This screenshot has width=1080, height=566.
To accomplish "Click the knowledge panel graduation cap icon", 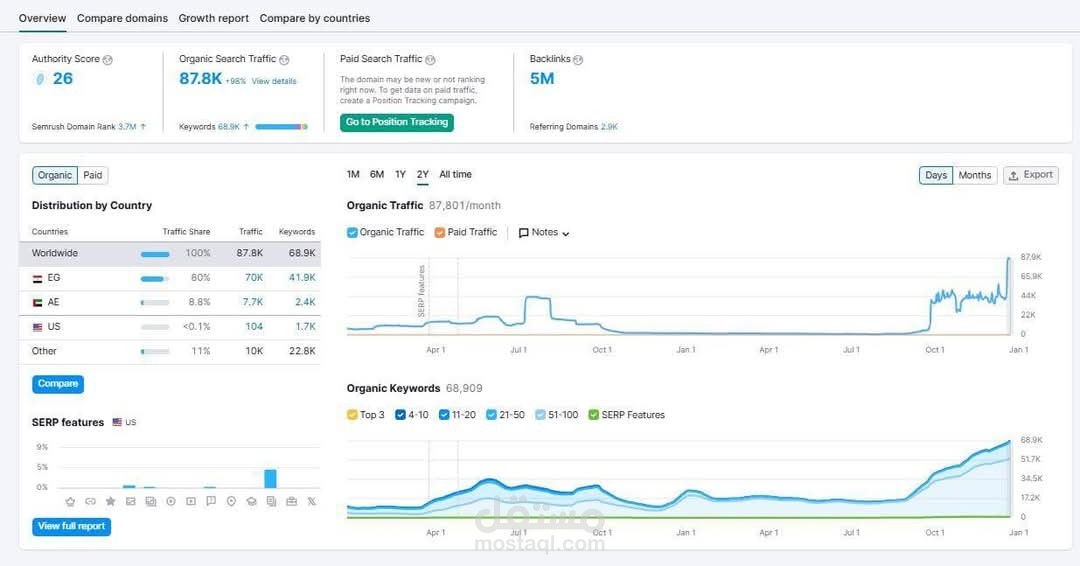I will [251, 501].
